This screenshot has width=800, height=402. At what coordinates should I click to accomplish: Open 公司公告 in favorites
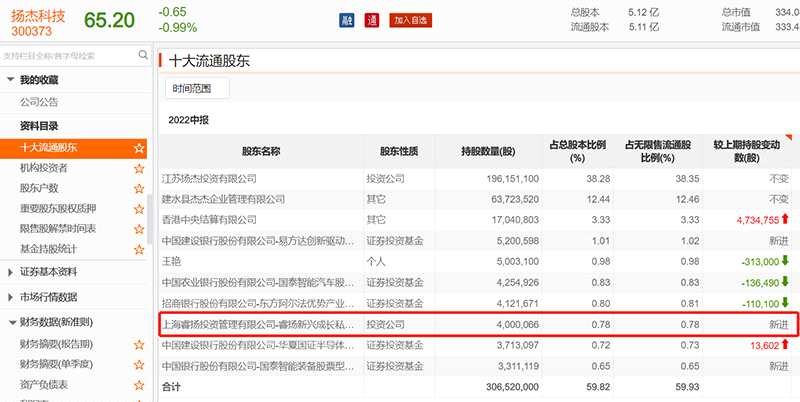click(x=39, y=102)
